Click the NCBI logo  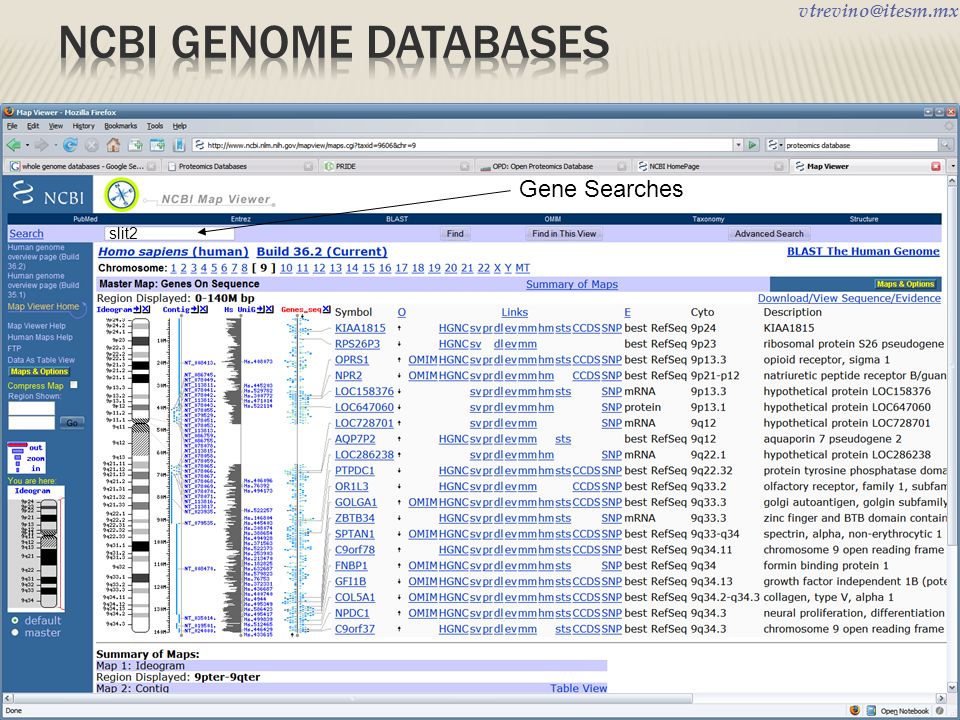point(48,194)
